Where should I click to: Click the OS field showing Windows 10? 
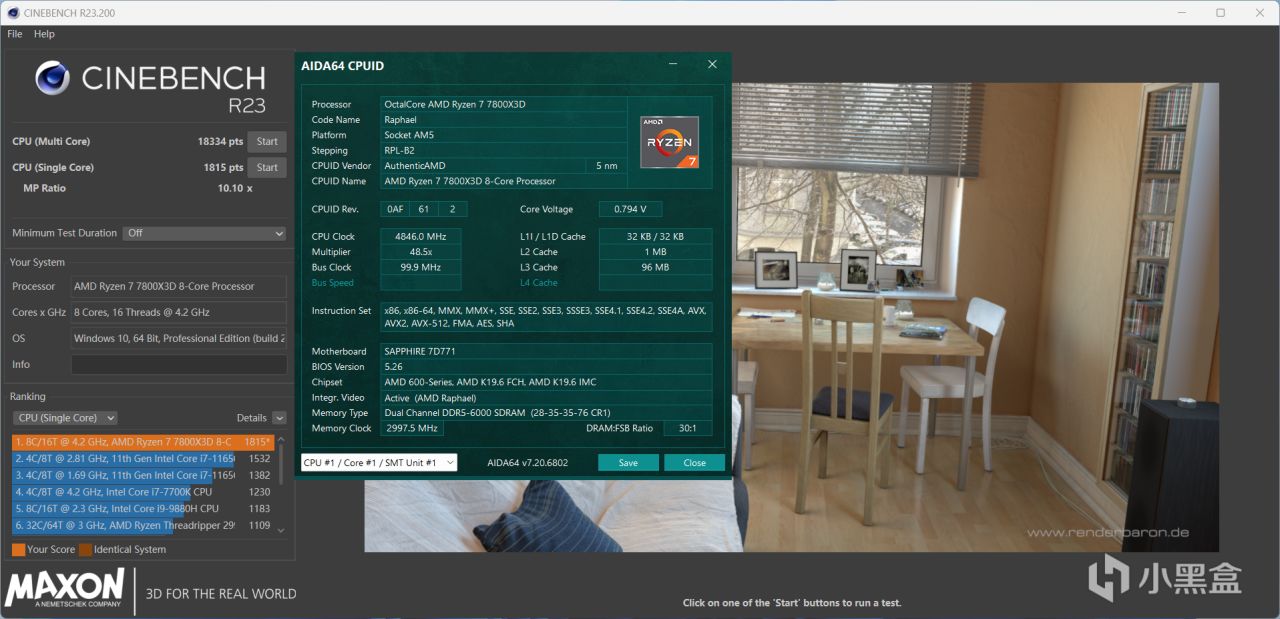click(179, 338)
